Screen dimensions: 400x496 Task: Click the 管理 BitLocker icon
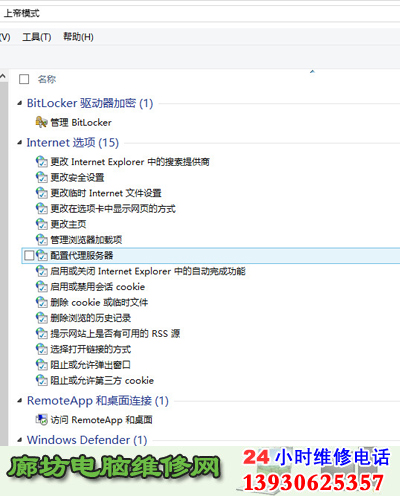(x=42, y=122)
